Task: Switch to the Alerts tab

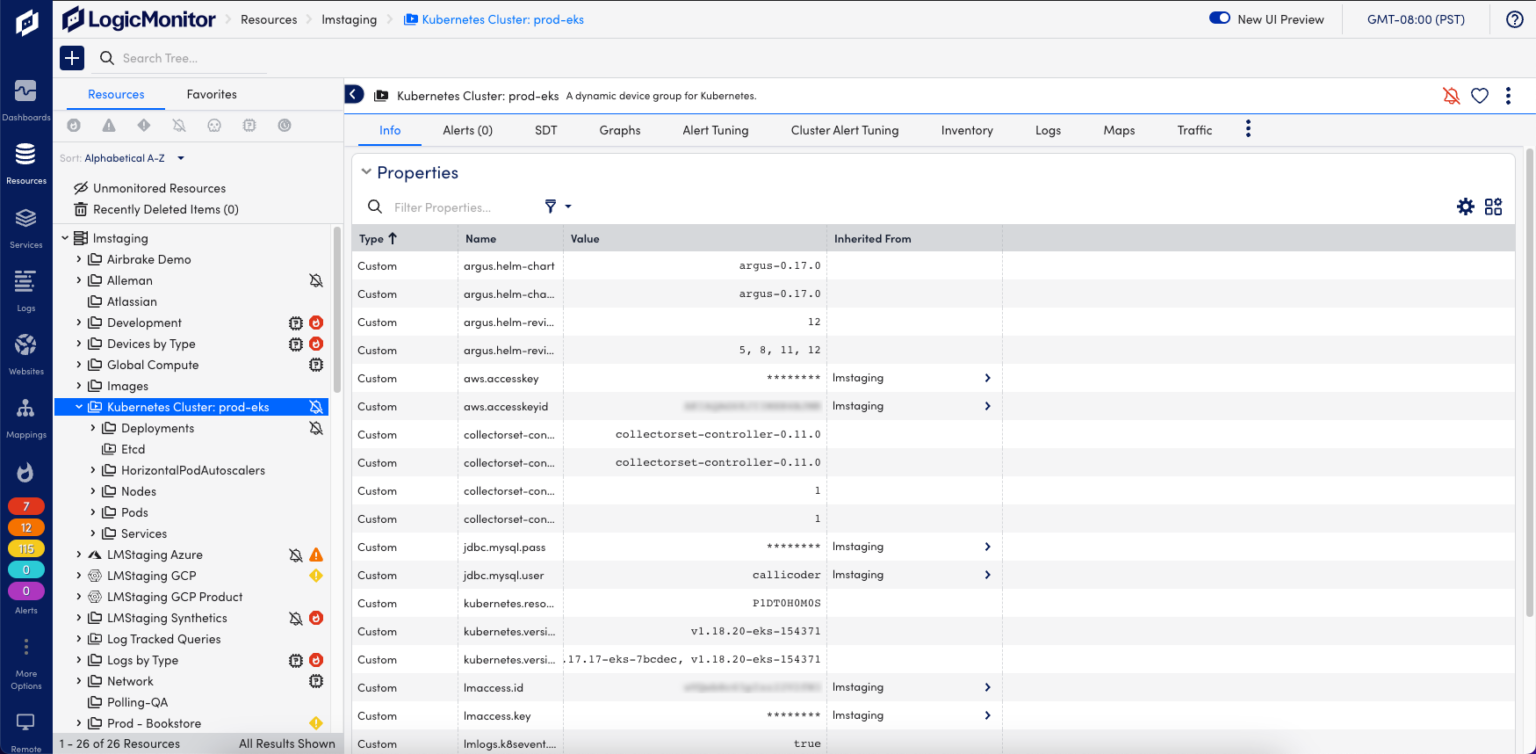Action: [466, 130]
